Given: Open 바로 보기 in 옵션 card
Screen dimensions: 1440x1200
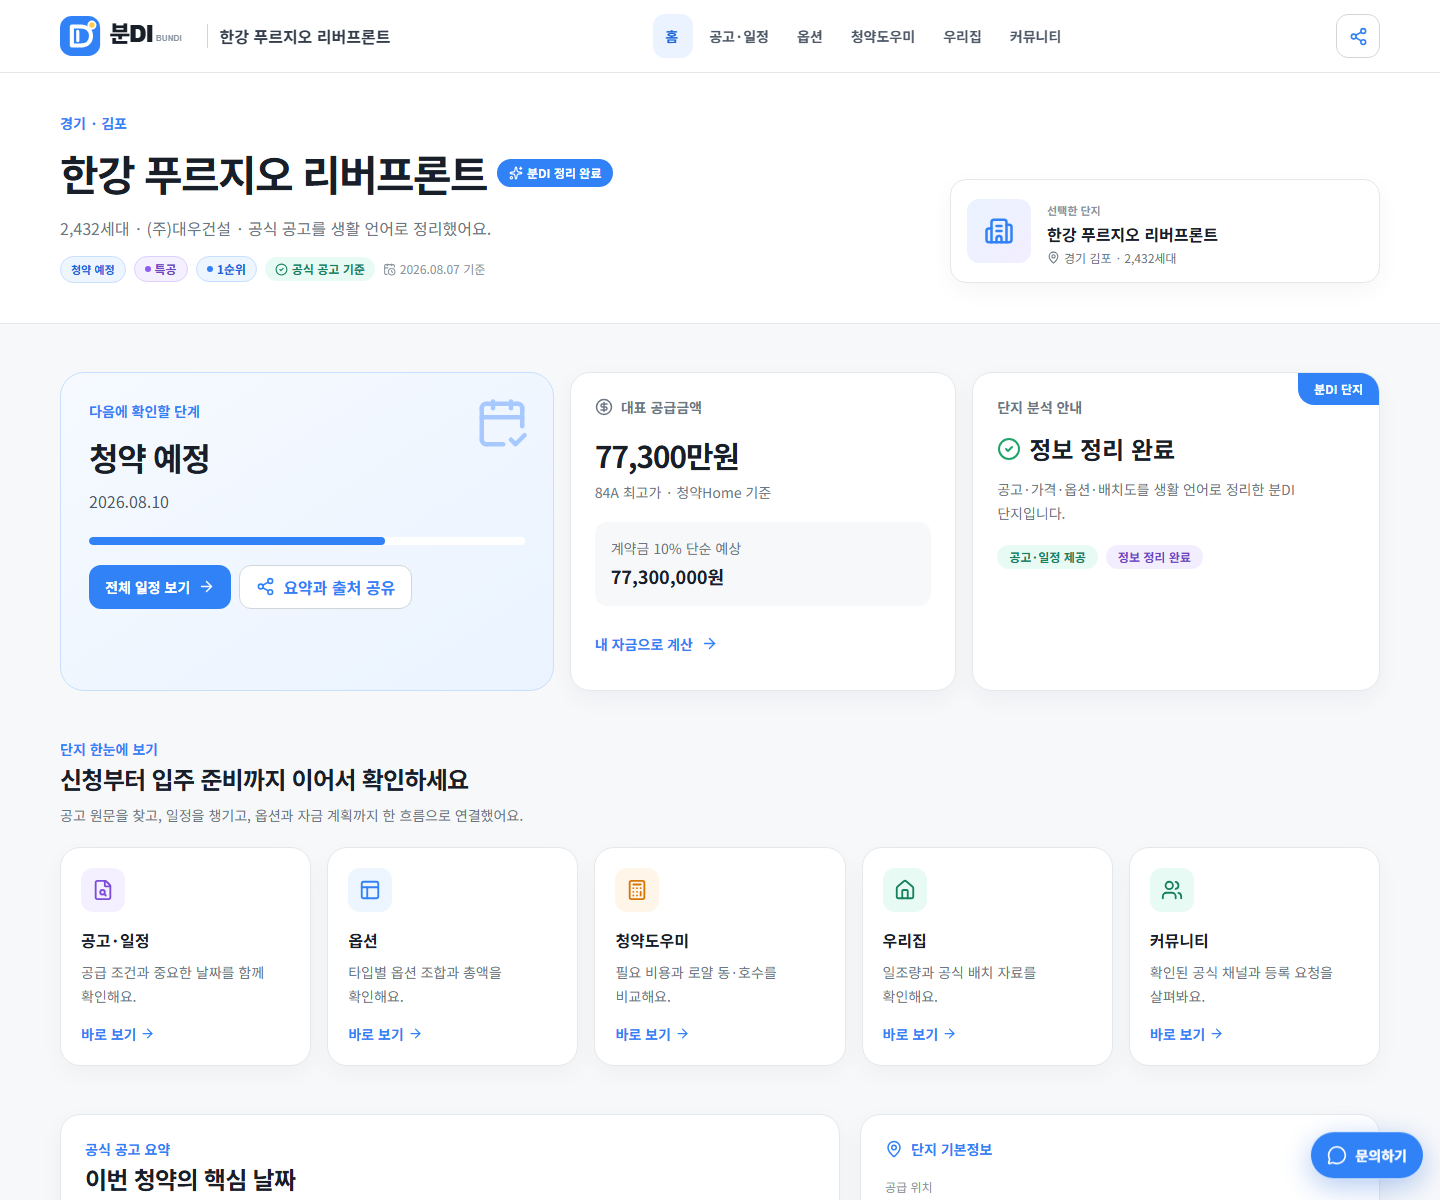Looking at the screenshot, I should click(385, 1034).
